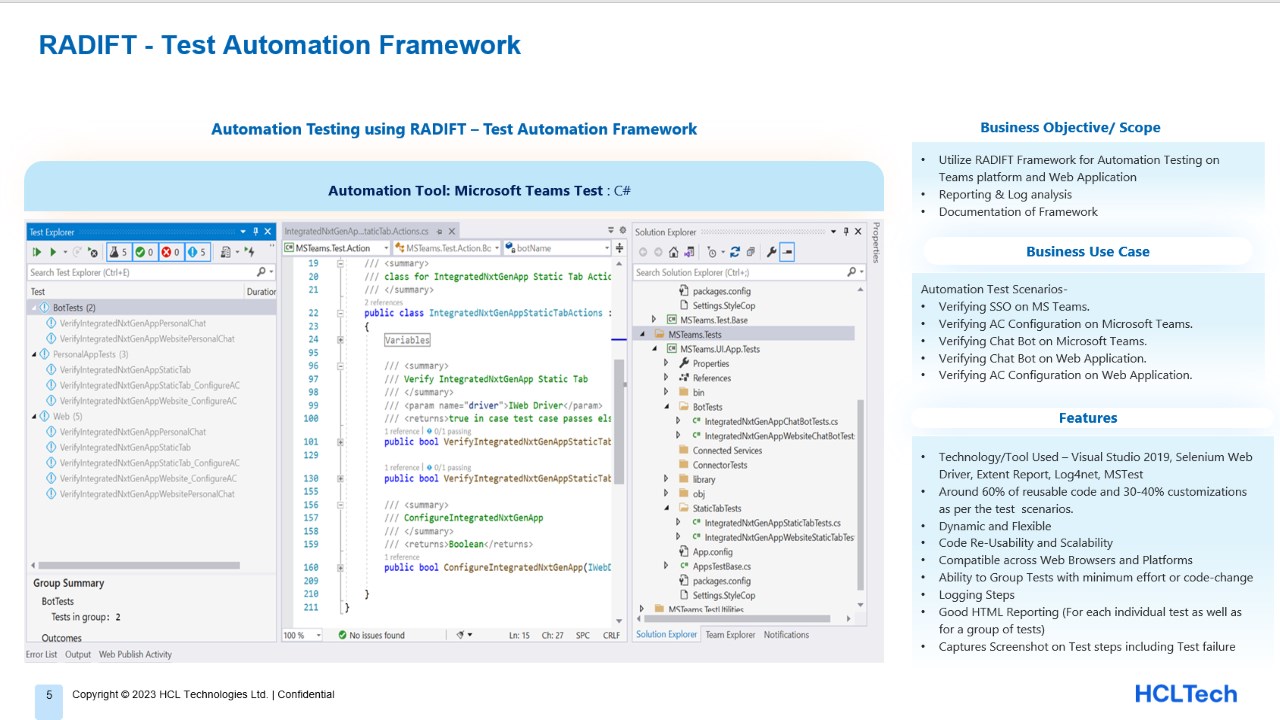Switch to the Notifications tab
This screenshot has width=1280, height=720.
[787, 635]
